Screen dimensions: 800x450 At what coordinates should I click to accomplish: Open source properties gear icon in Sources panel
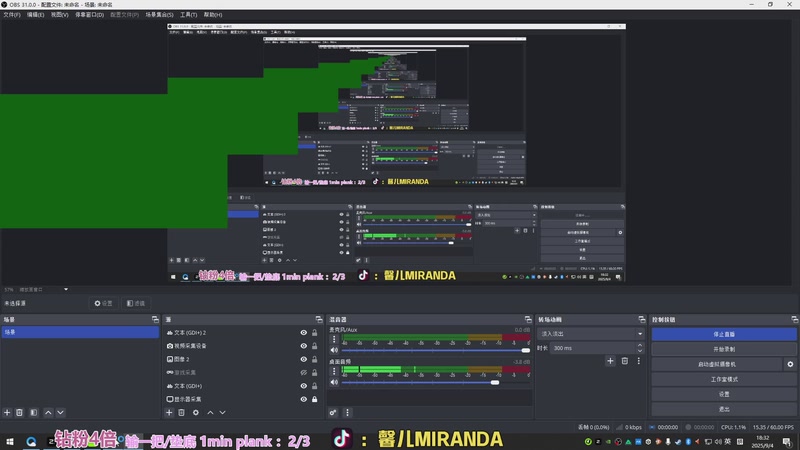[x=196, y=412]
